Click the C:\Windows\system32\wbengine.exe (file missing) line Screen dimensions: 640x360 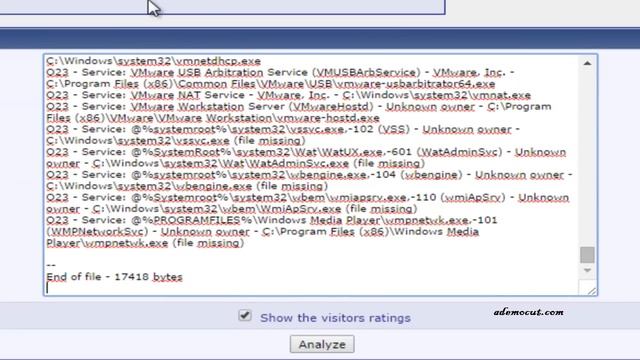[x=187, y=187]
